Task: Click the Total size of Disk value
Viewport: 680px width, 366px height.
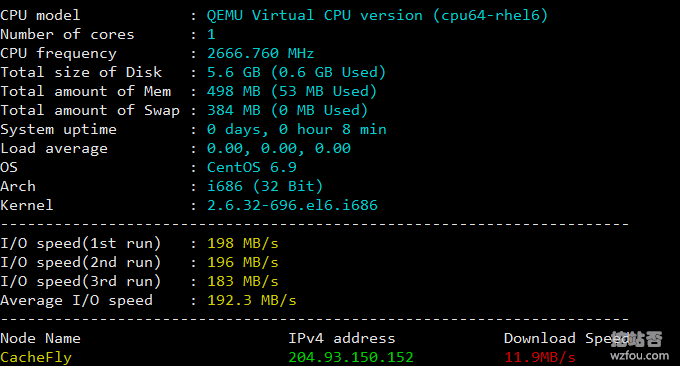Action: (296, 72)
